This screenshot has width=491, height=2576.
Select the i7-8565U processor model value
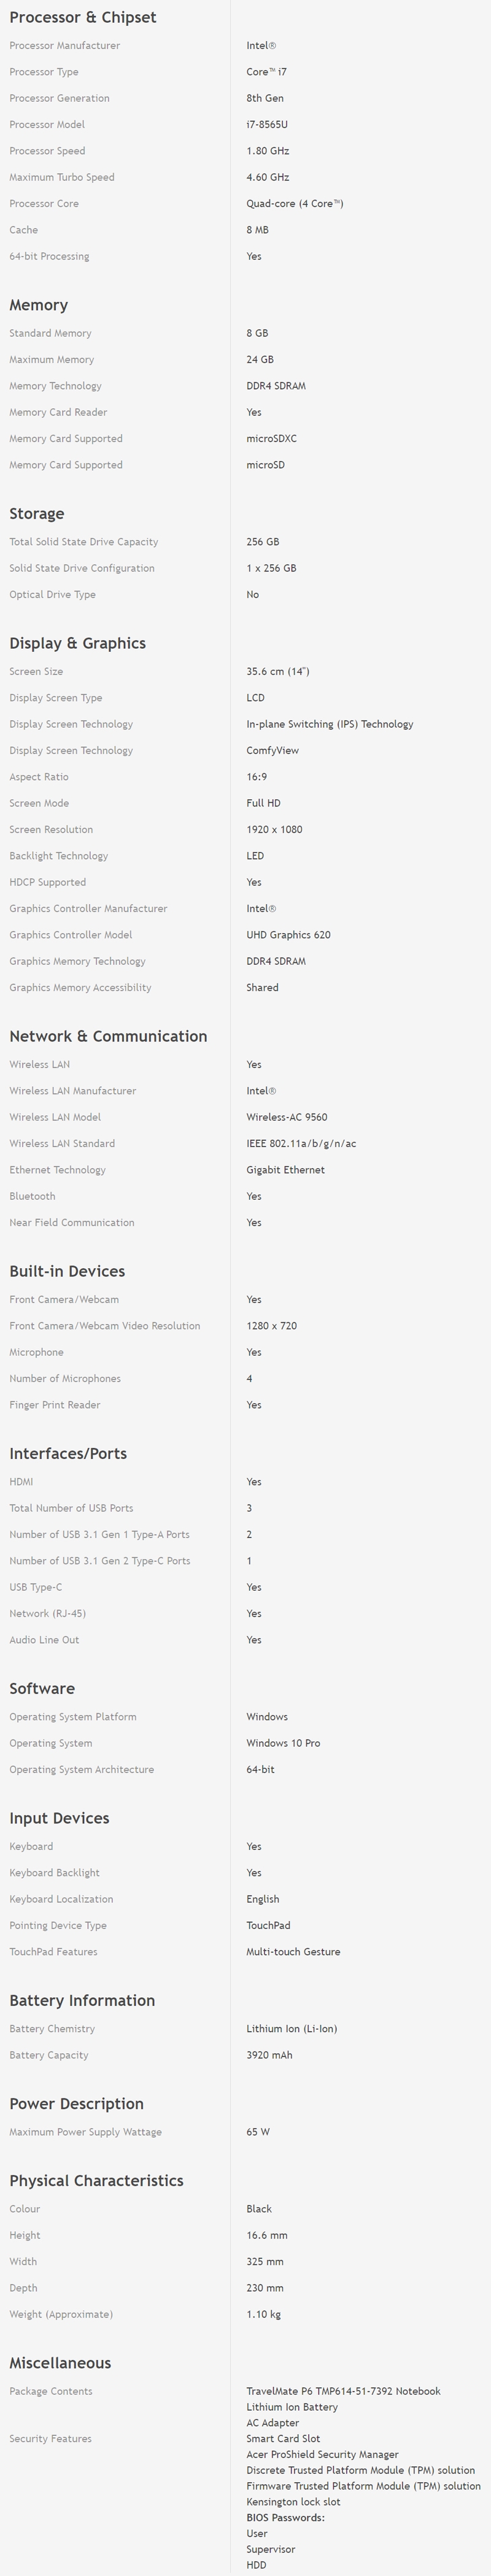coord(267,125)
